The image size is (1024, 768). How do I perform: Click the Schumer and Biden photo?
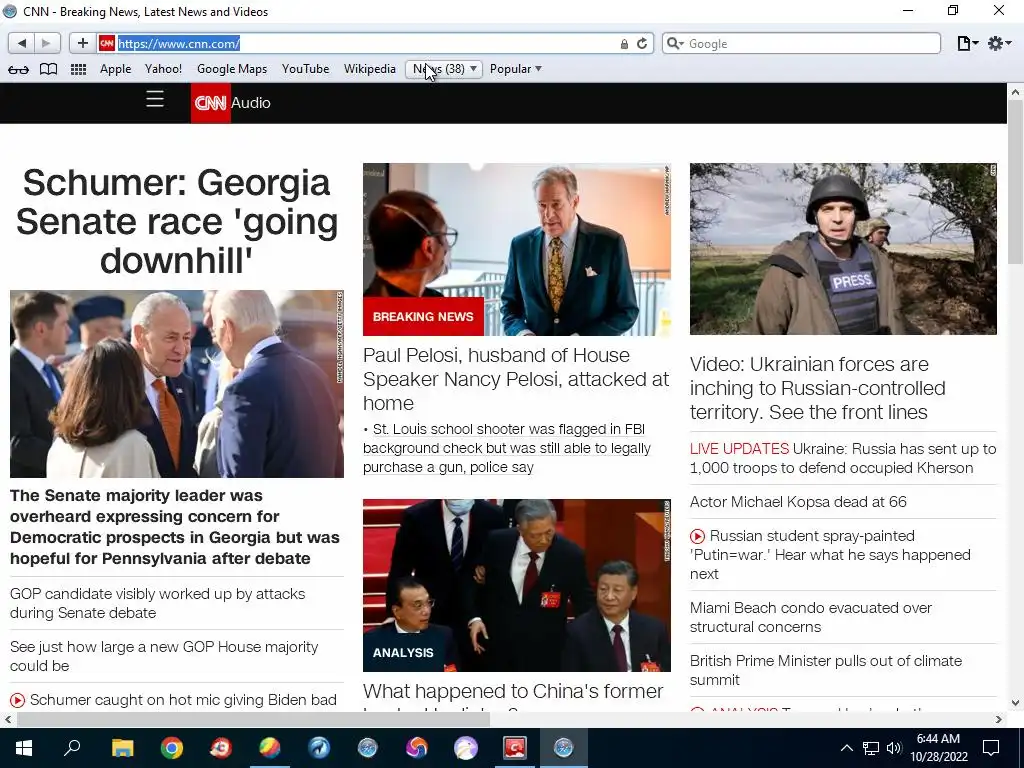[x=176, y=384]
